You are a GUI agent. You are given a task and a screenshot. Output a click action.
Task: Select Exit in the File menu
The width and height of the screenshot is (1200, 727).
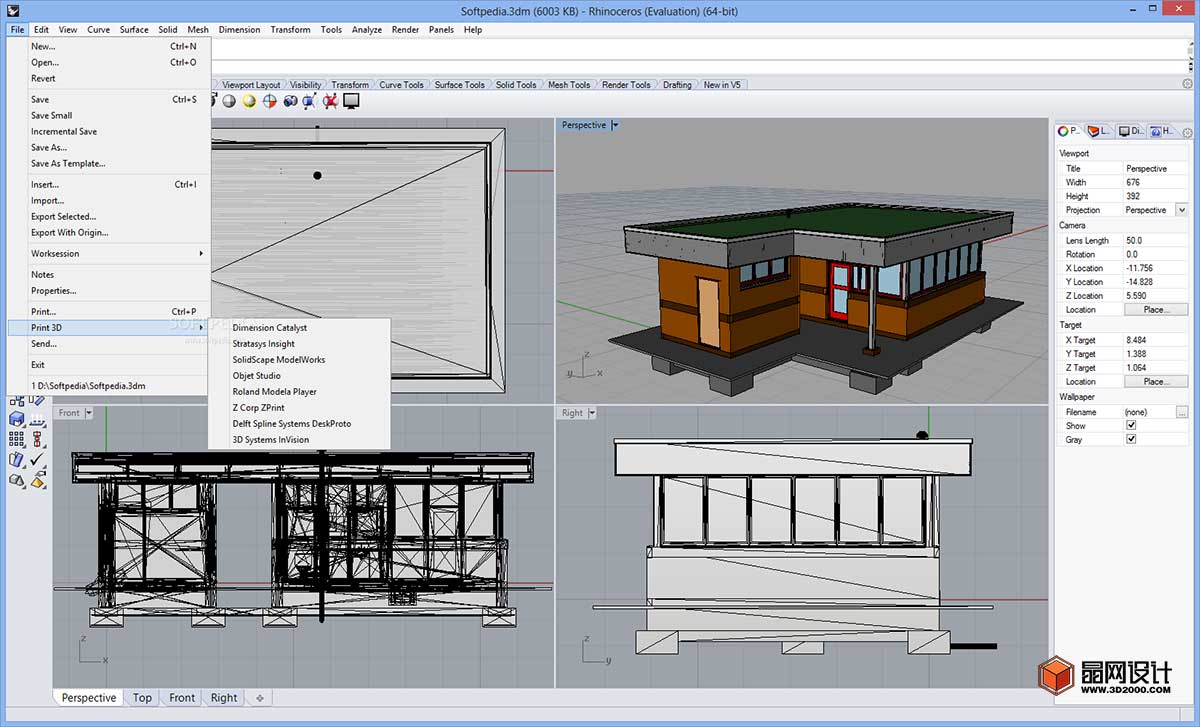coord(38,364)
